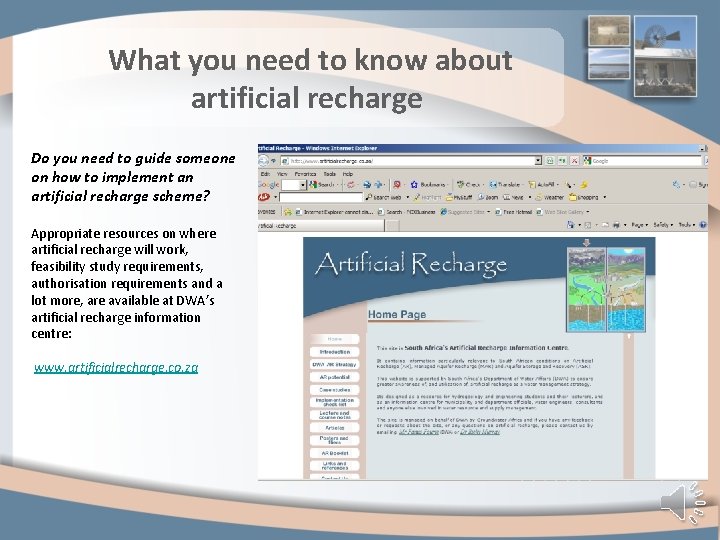Open the Page dropdown on command bar
The width and height of the screenshot is (720, 540).
[640, 225]
